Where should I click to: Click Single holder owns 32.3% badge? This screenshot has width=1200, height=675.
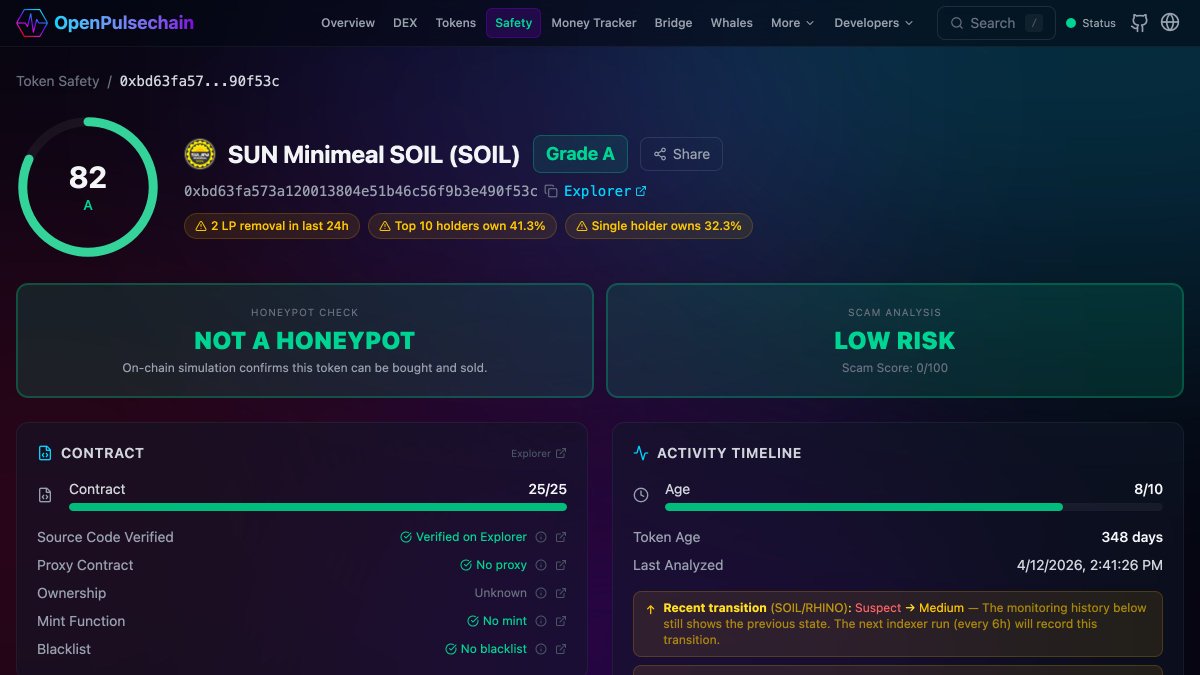coord(659,226)
